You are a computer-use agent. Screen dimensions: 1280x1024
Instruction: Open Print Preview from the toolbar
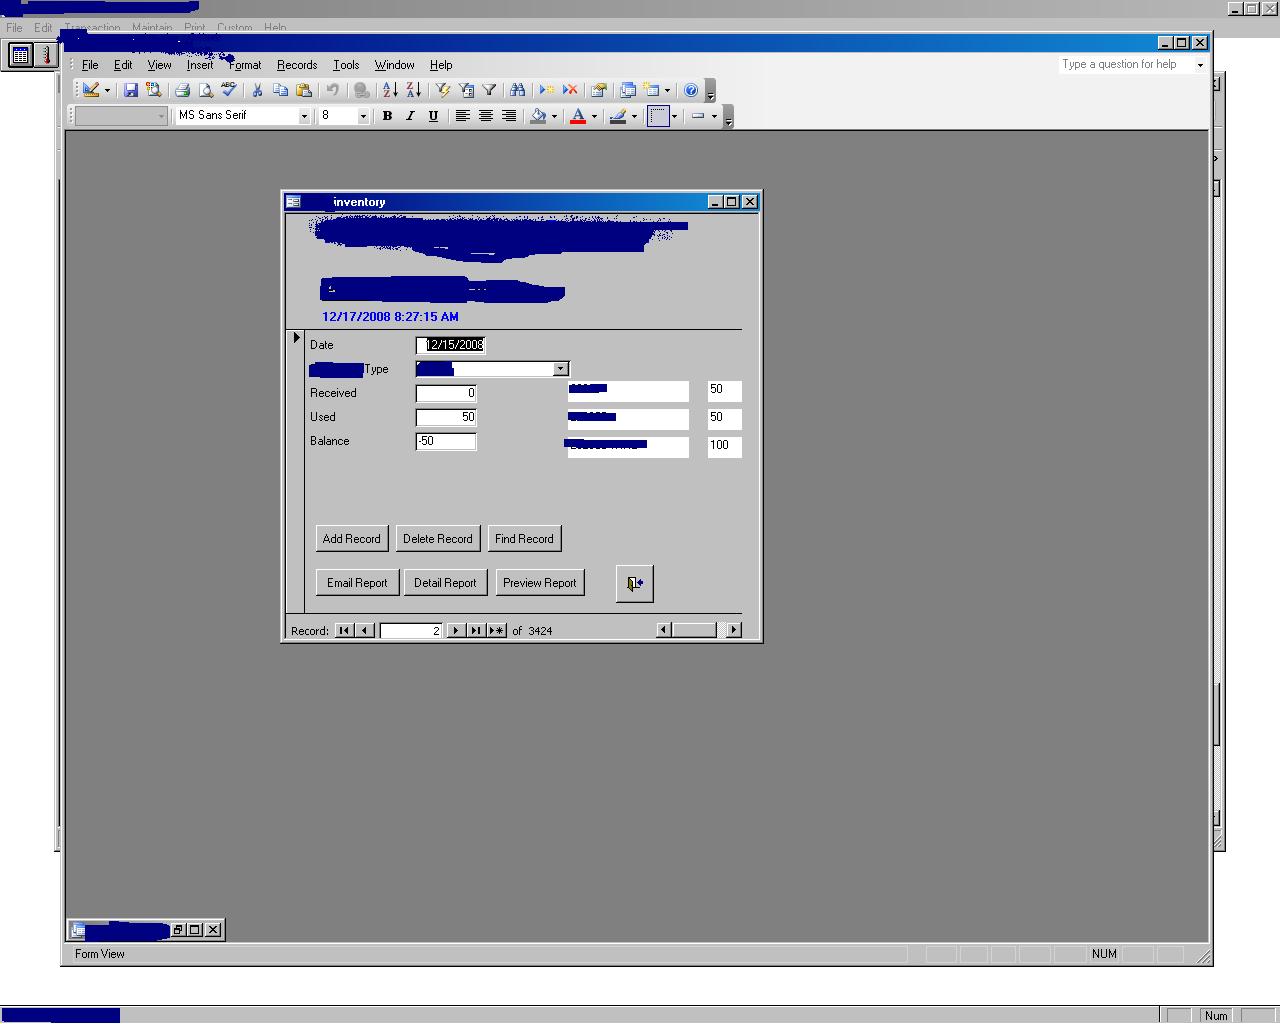click(205, 90)
